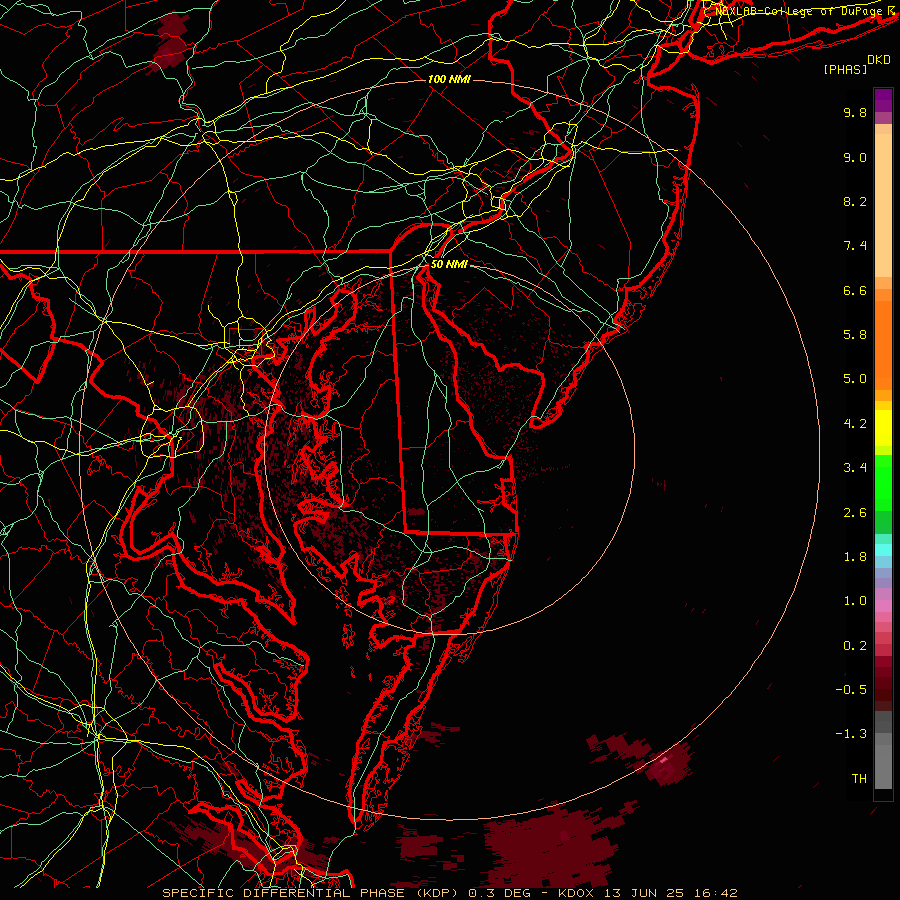
Task: Select the 8.2 legend value
Action: (x=855, y=201)
